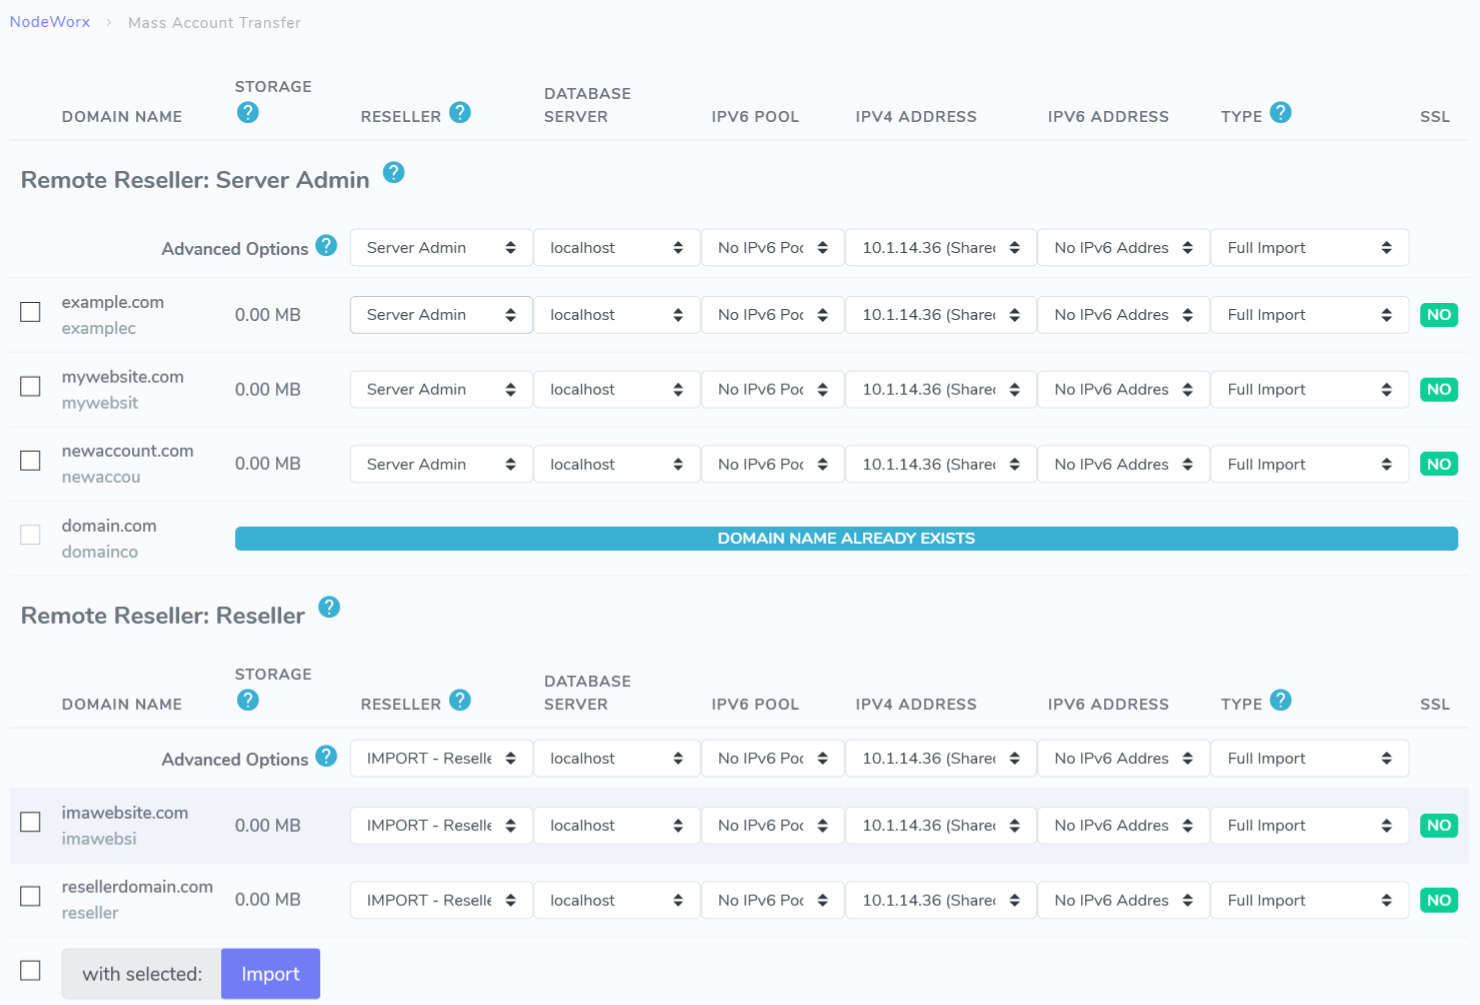Select the checkbox for example.com

tap(29, 311)
